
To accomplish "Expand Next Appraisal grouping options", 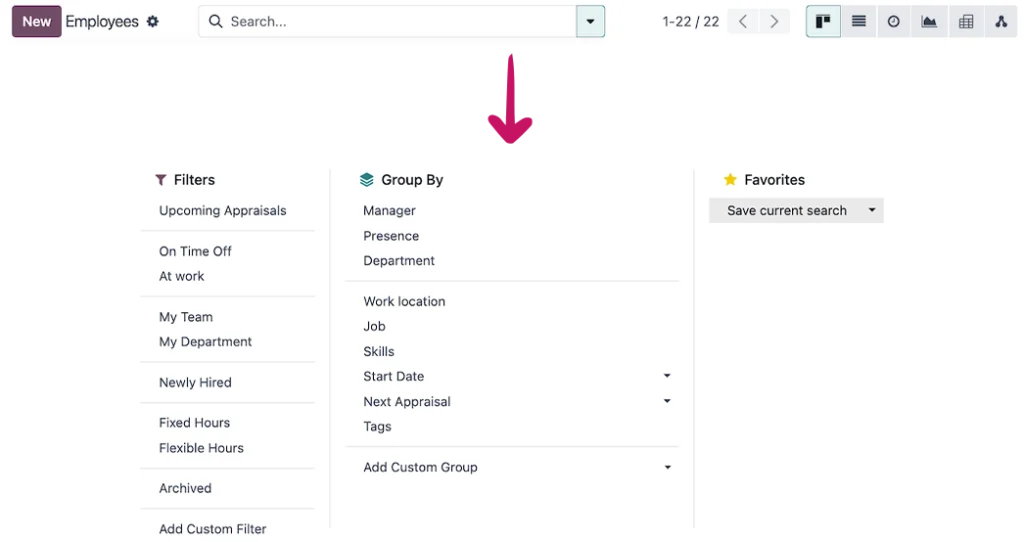I will [x=667, y=402].
